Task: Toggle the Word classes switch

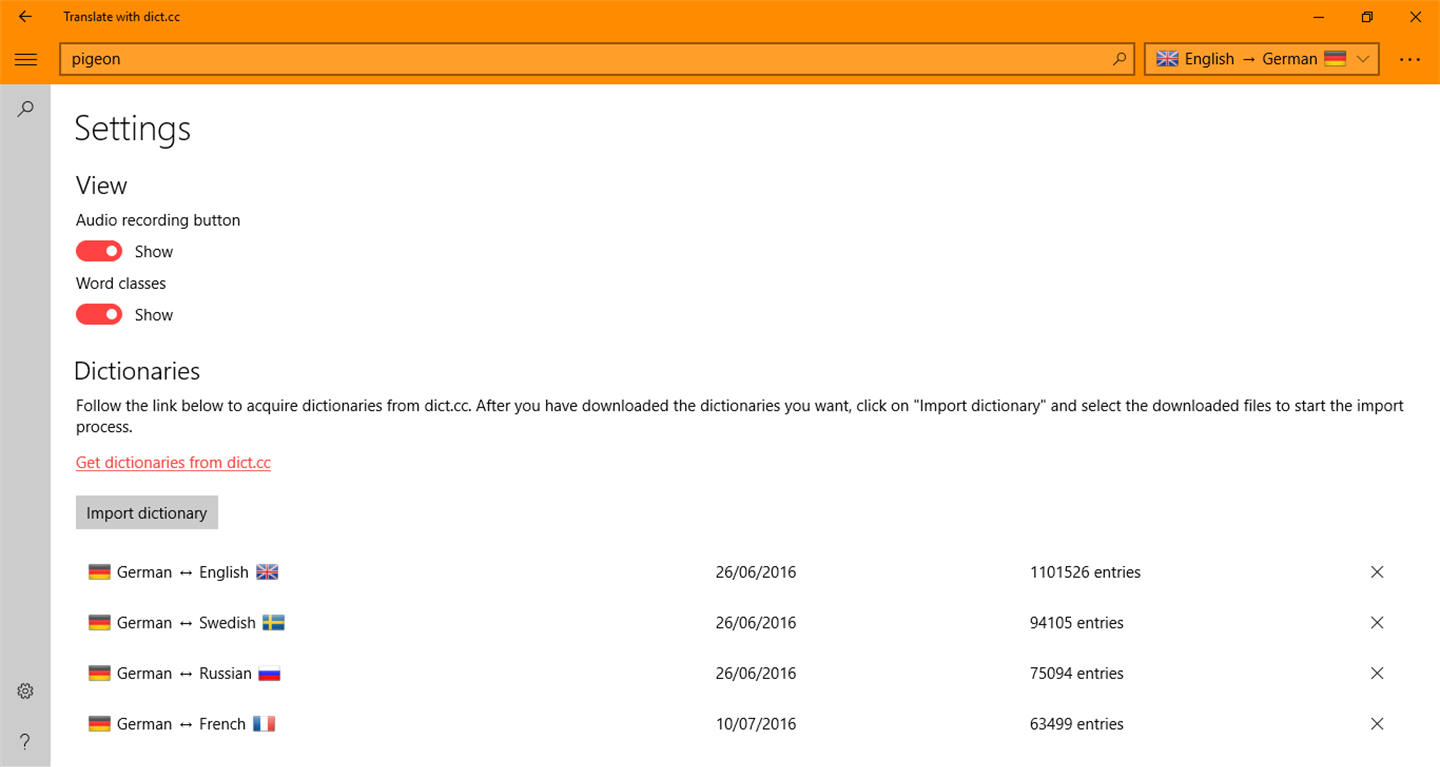Action: click(99, 314)
